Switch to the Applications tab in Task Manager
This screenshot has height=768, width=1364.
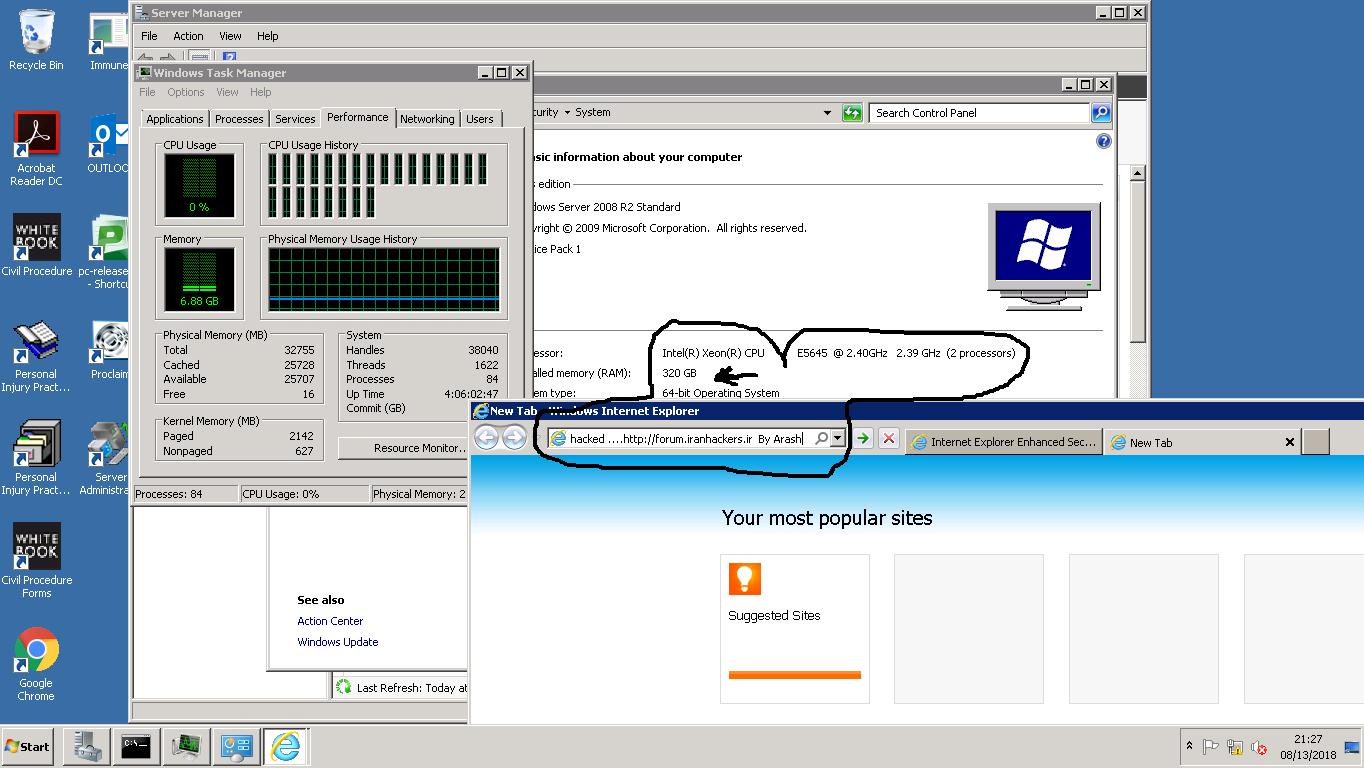(x=175, y=119)
